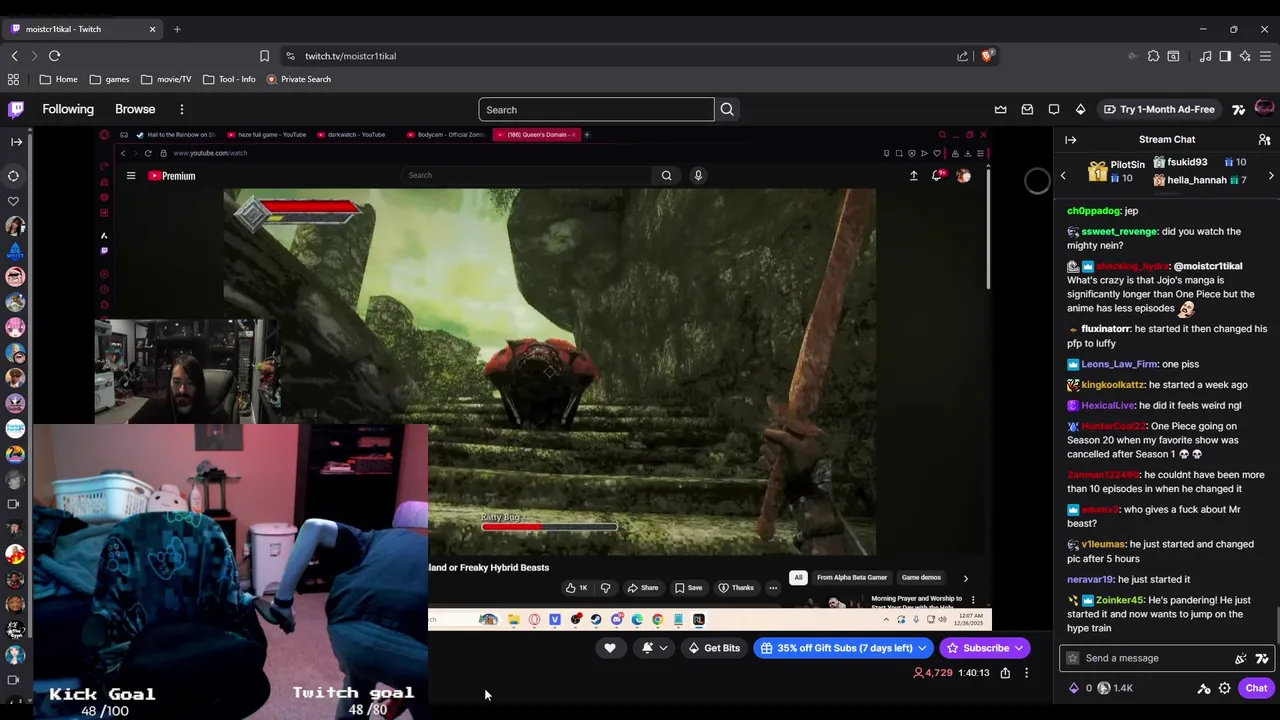Open the Bits balance in chat footer
This screenshot has height=720, width=1280.
tap(1082, 688)
